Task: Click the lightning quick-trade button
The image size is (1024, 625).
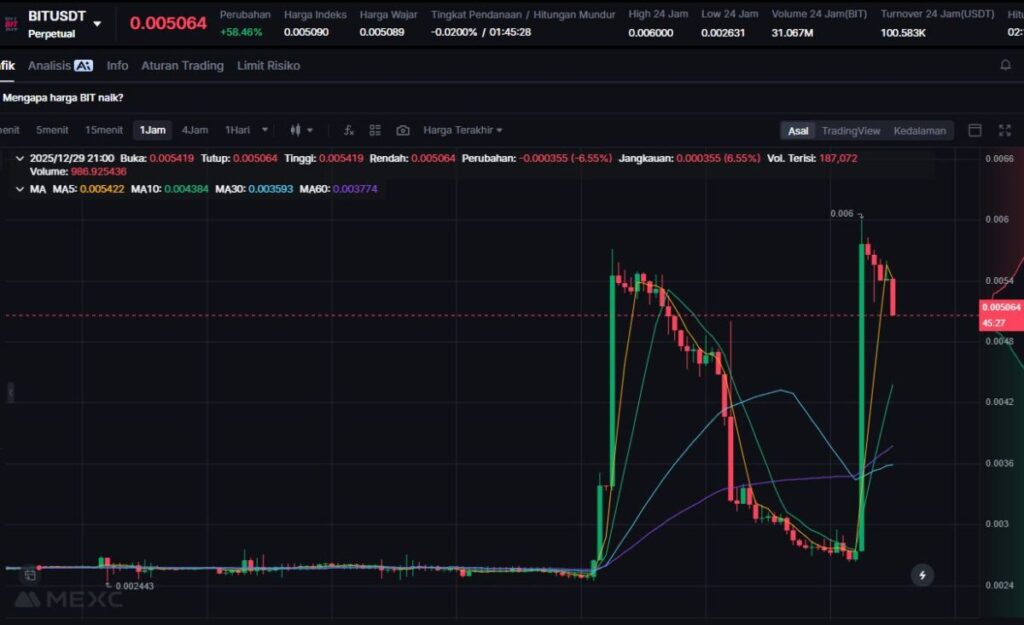Action: 922,575
